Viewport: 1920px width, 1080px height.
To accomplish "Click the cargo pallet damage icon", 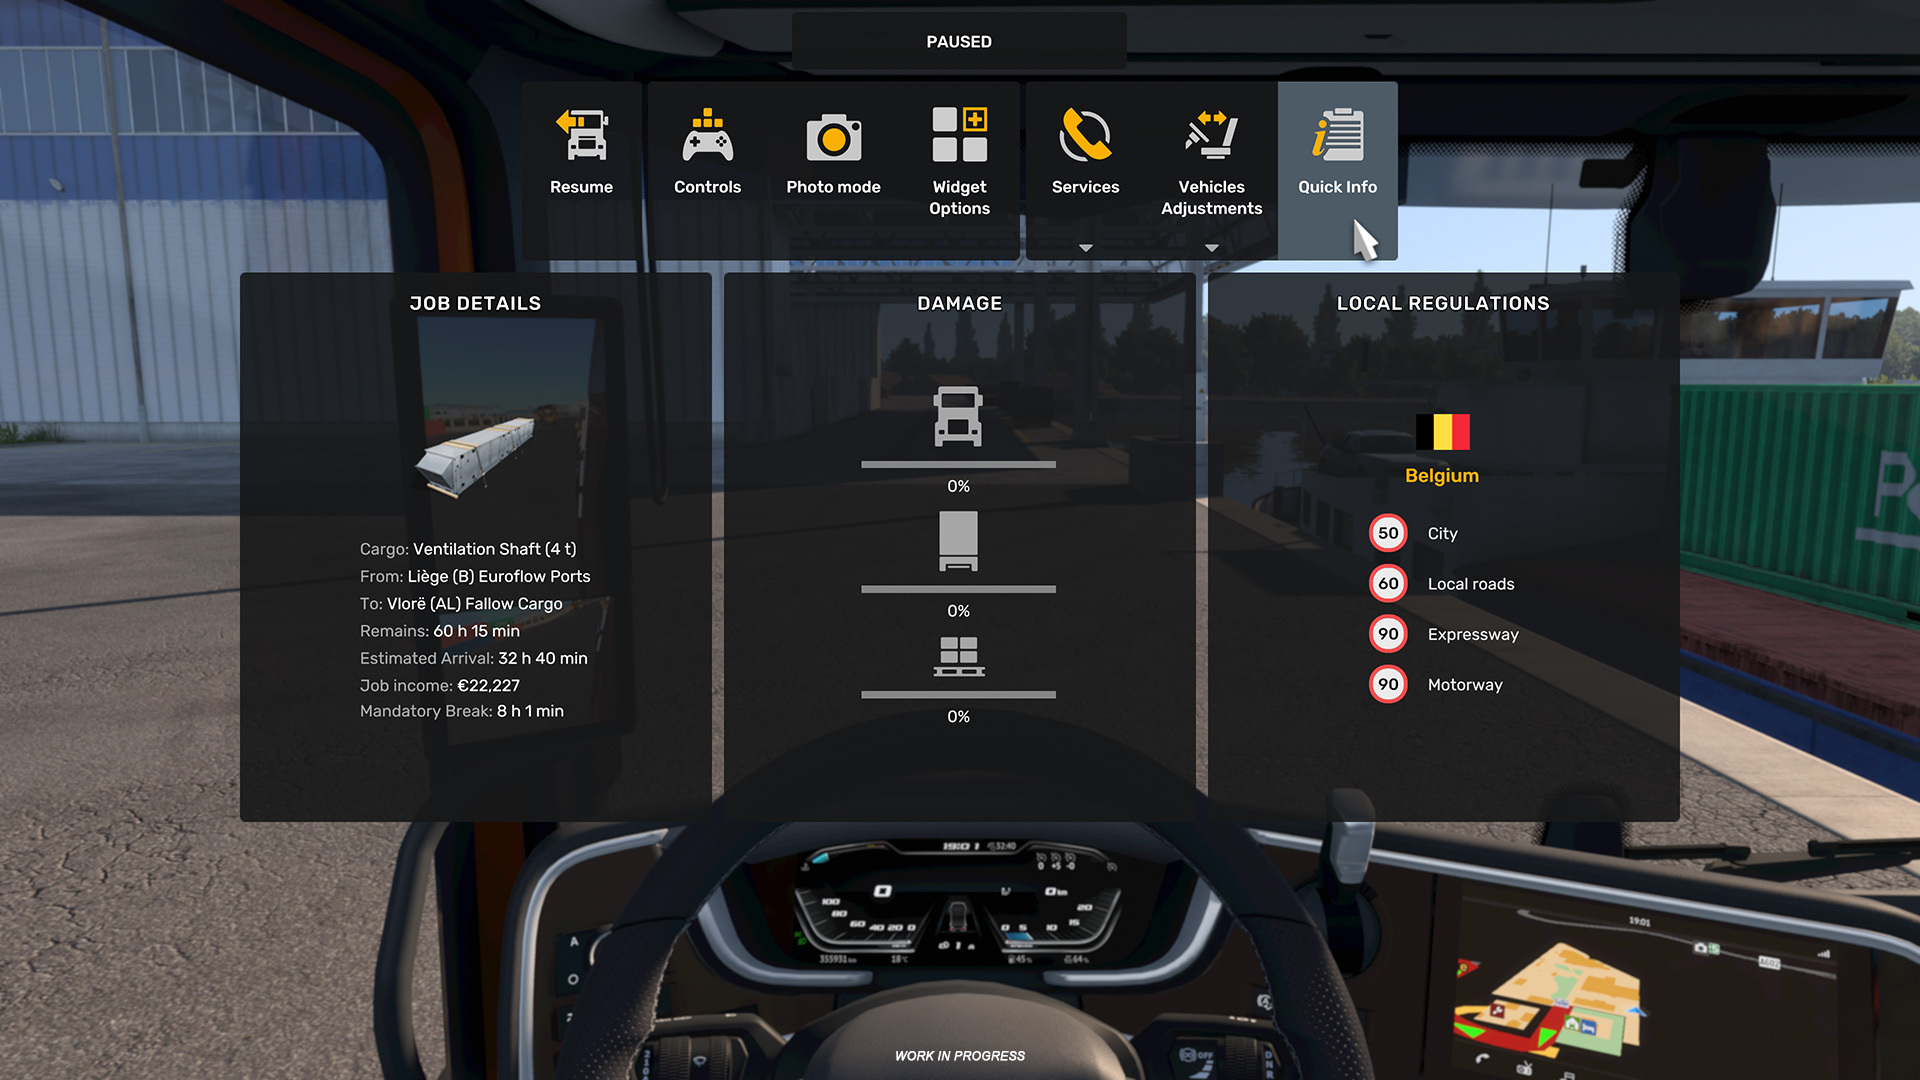I will [958, 657].
